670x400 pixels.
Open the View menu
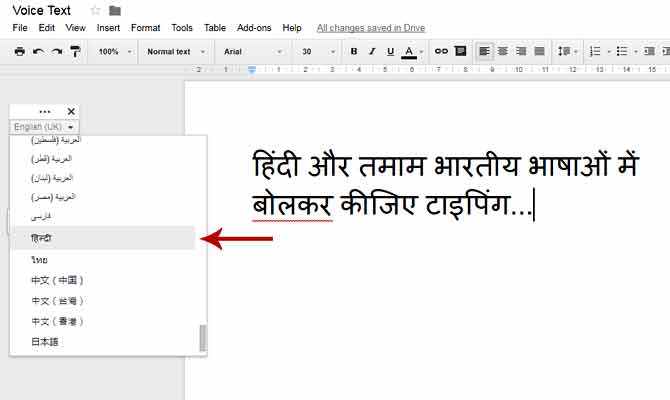(75, 28)
